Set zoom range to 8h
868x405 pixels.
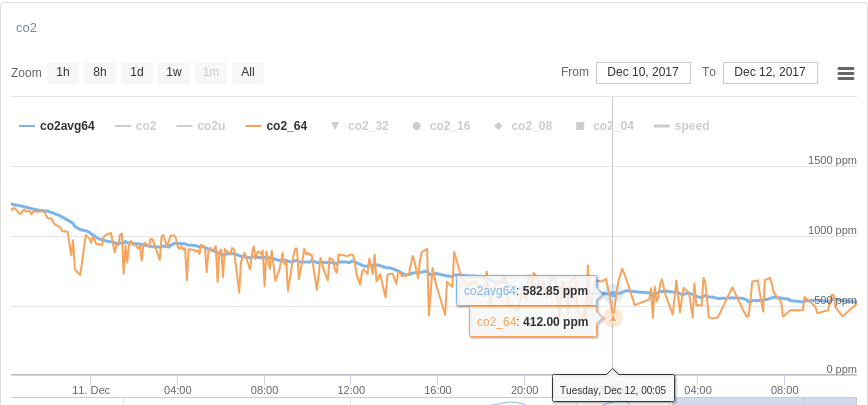point(100,72)
